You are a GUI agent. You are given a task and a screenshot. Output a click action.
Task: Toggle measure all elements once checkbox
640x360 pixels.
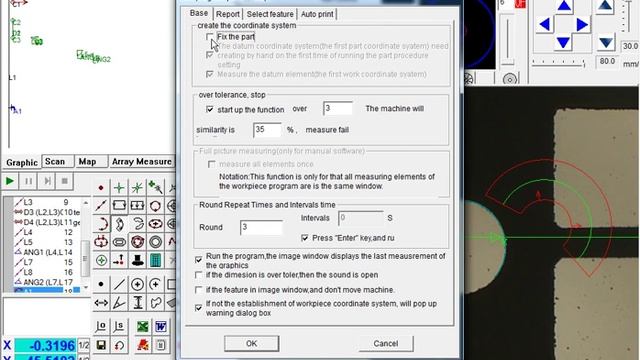211,164
